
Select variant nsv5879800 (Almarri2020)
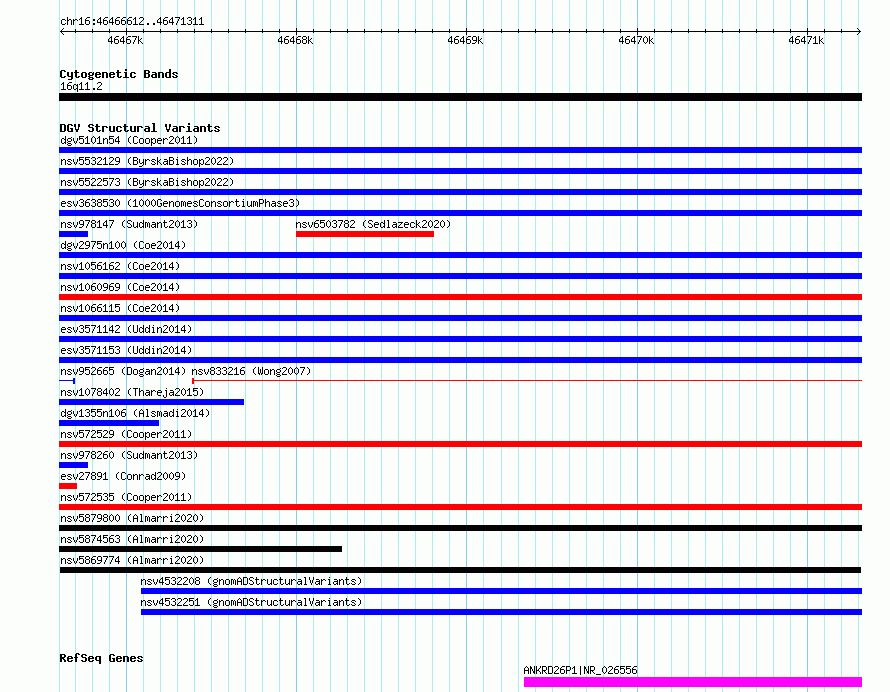click(132, 518)
